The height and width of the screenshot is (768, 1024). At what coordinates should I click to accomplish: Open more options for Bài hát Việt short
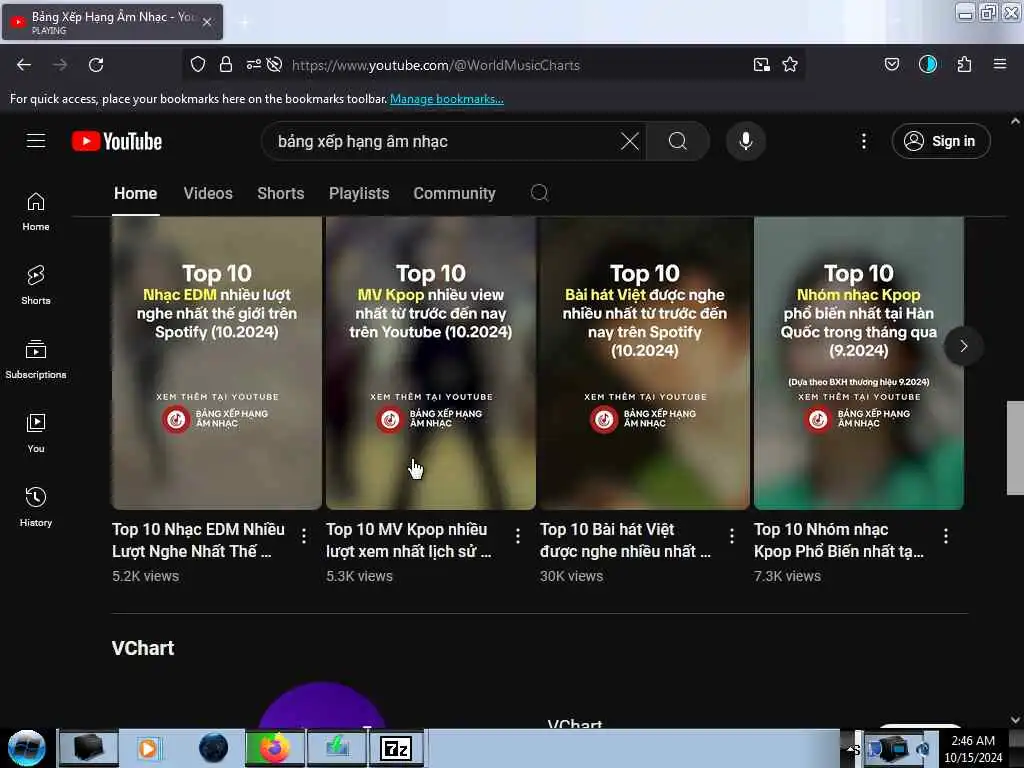pos(732,536)
